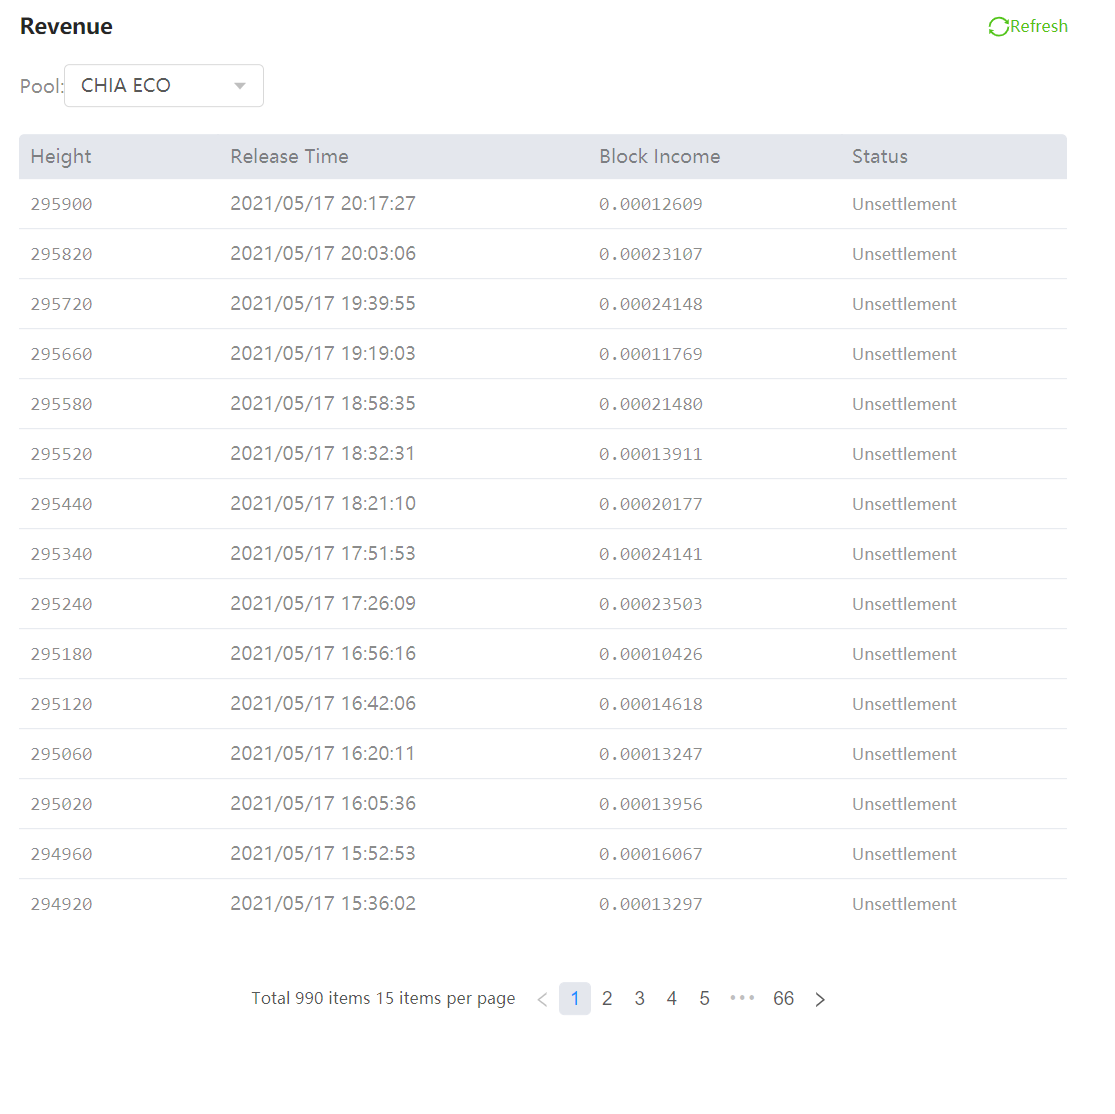1115x1114 pixels.
Task: Click page 5 in the pager
Action: [x=704, y=998]
